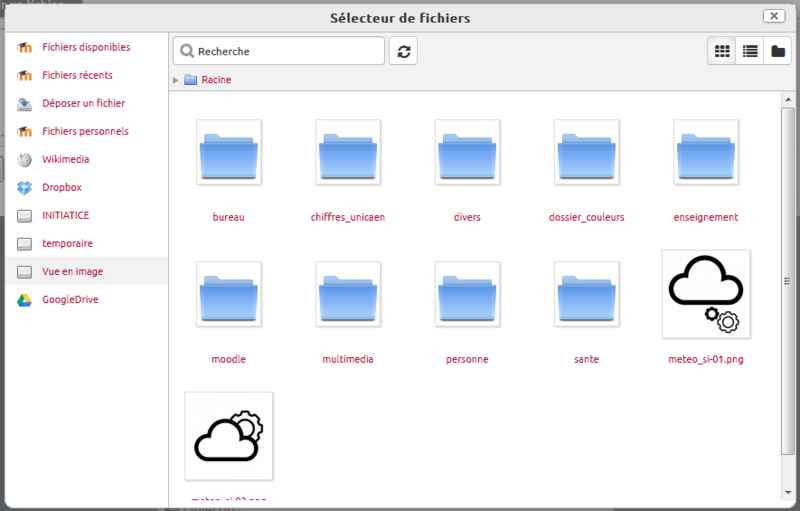Open the chiffres_unicaen folder

coord(348,153)
